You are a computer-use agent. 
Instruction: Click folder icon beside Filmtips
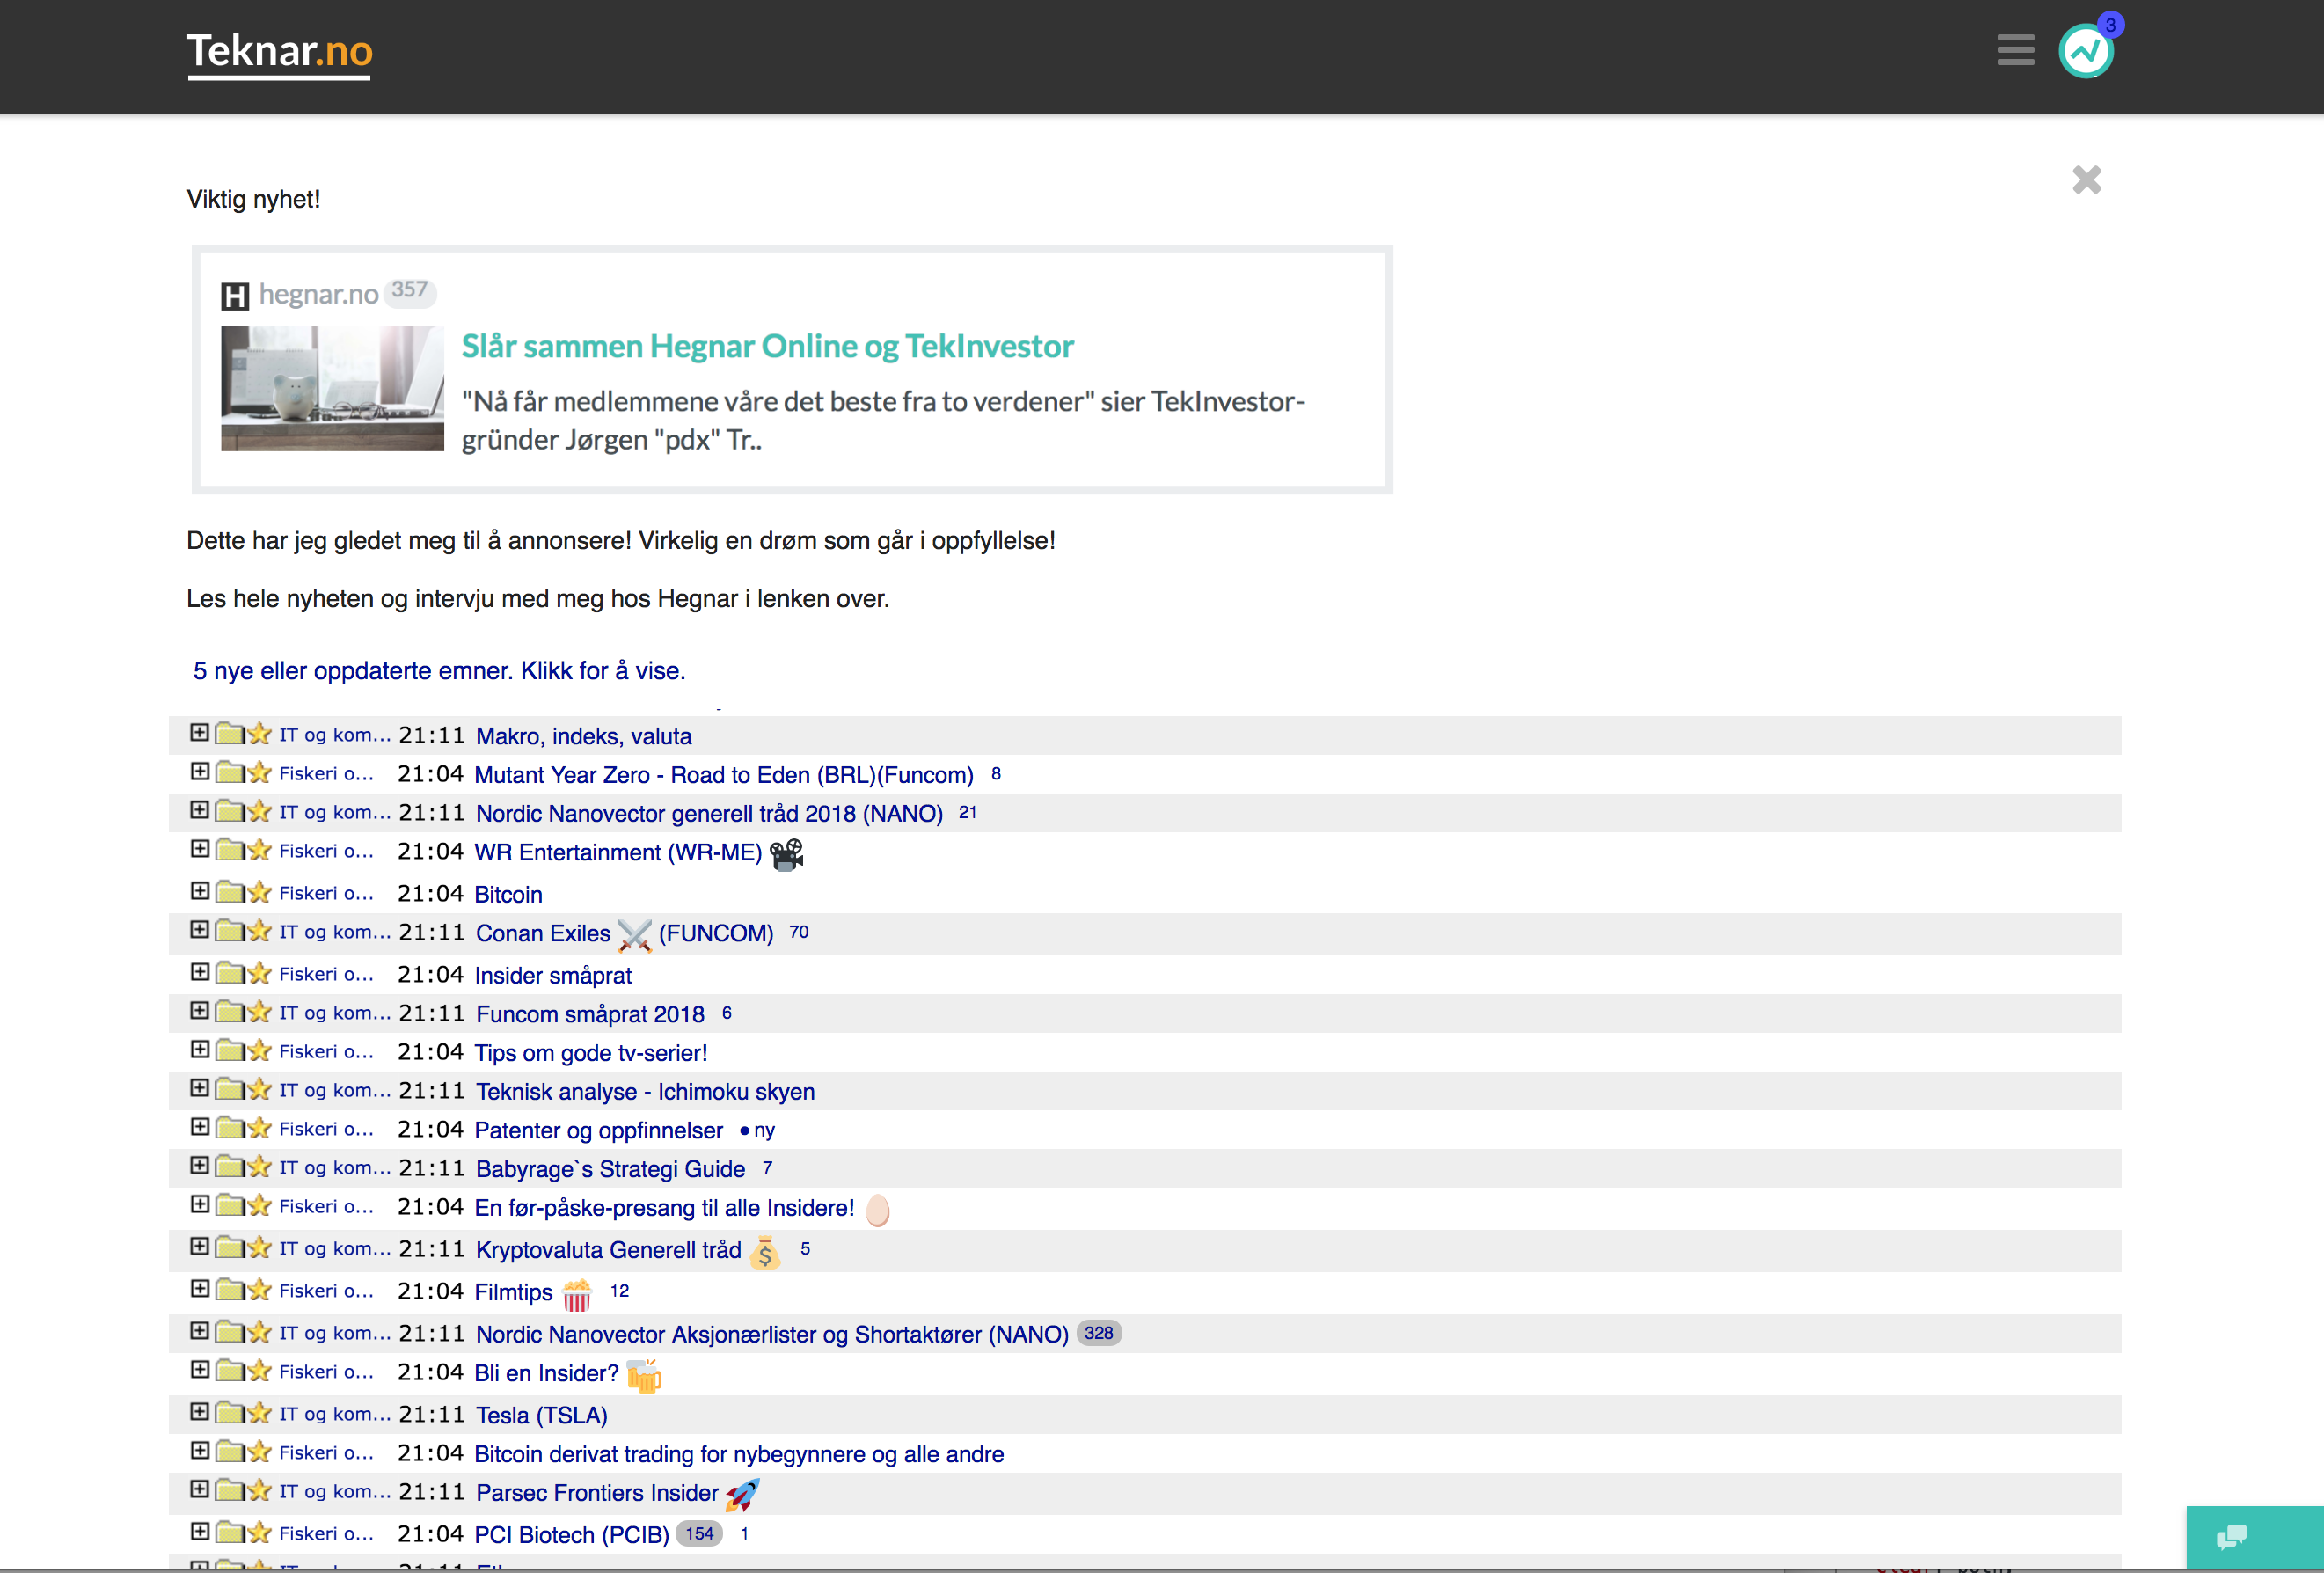pos(230,1289)
